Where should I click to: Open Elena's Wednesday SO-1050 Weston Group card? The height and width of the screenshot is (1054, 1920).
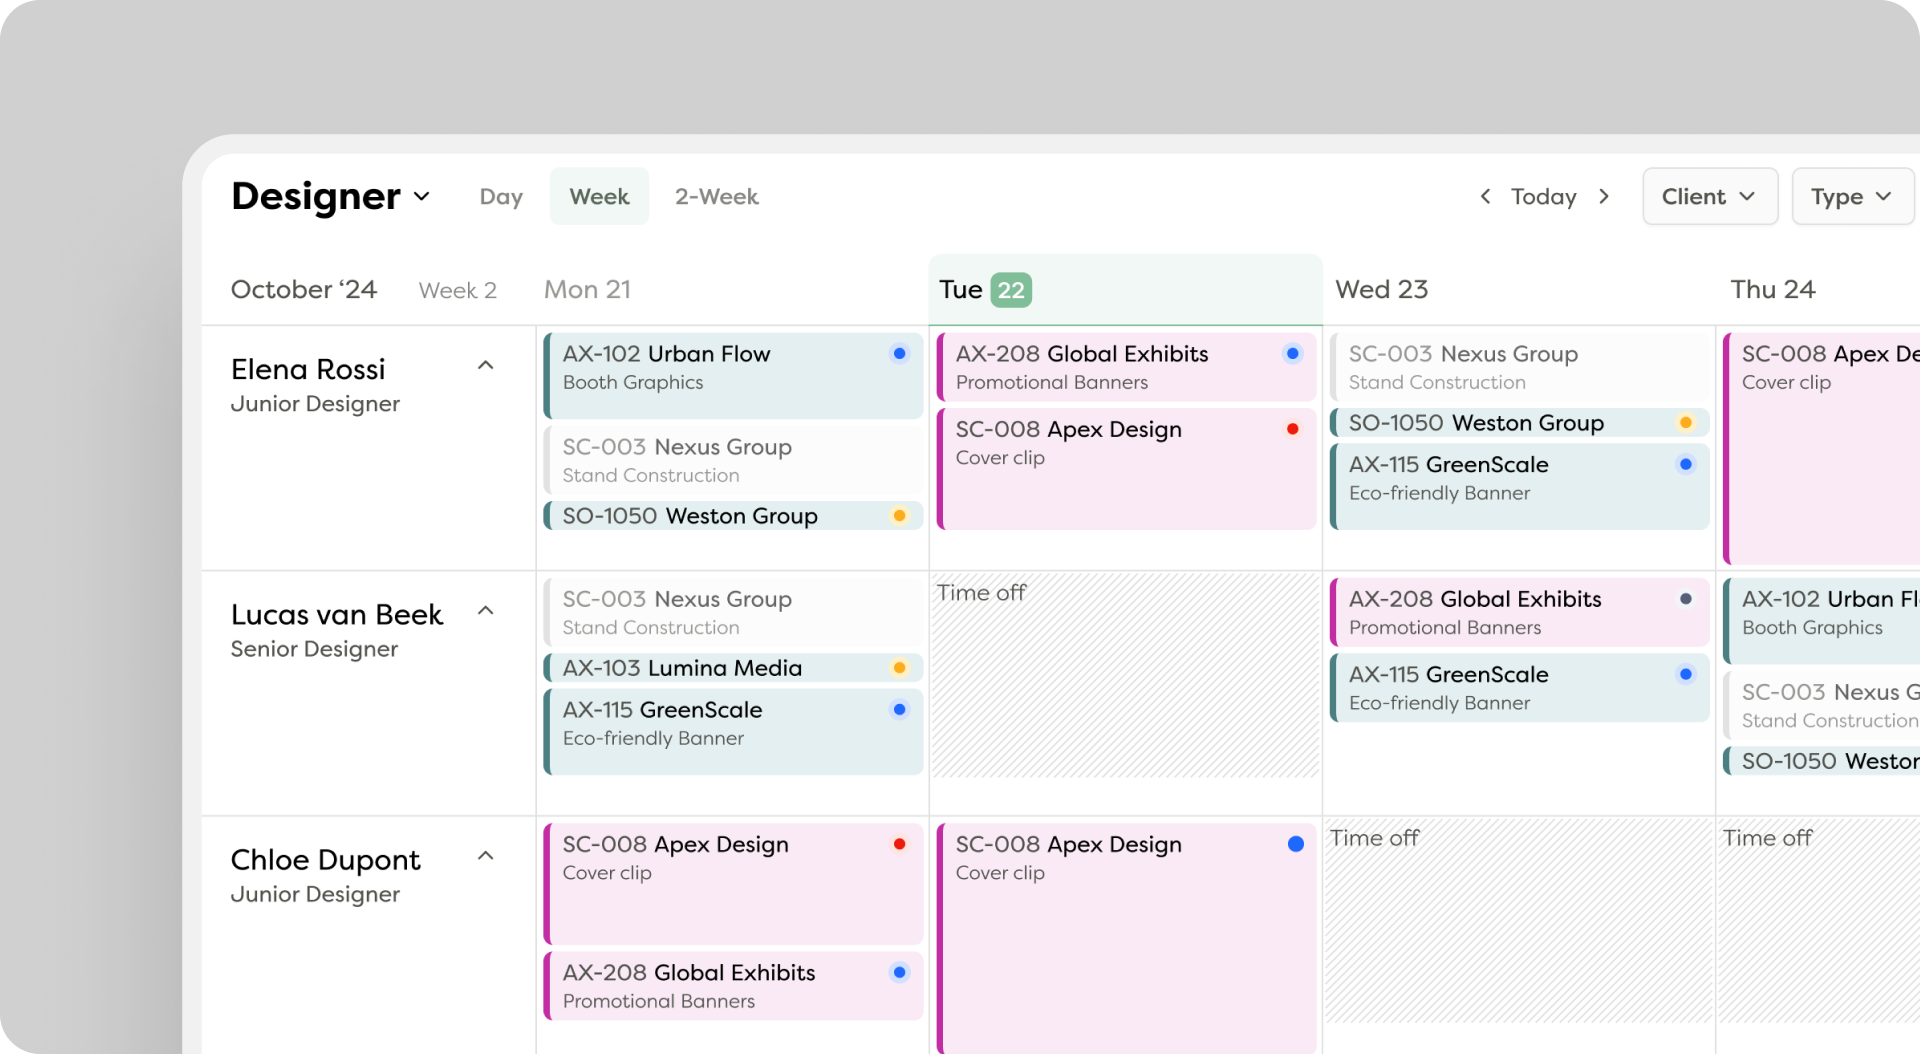point(1519,423)
